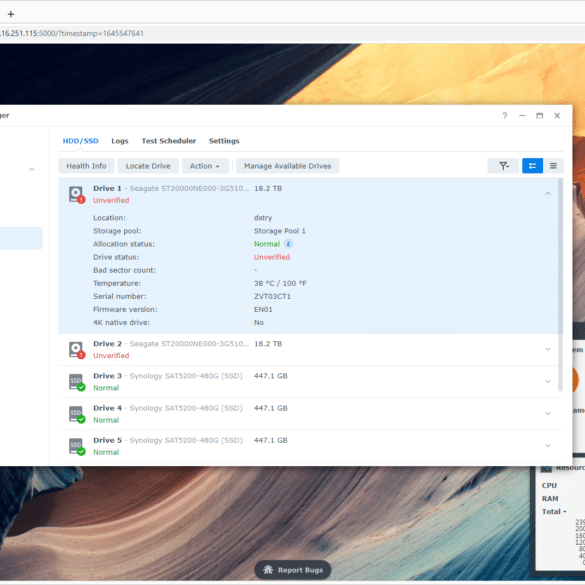Open Storage Manager help question mark

click(x=504, y=116)
